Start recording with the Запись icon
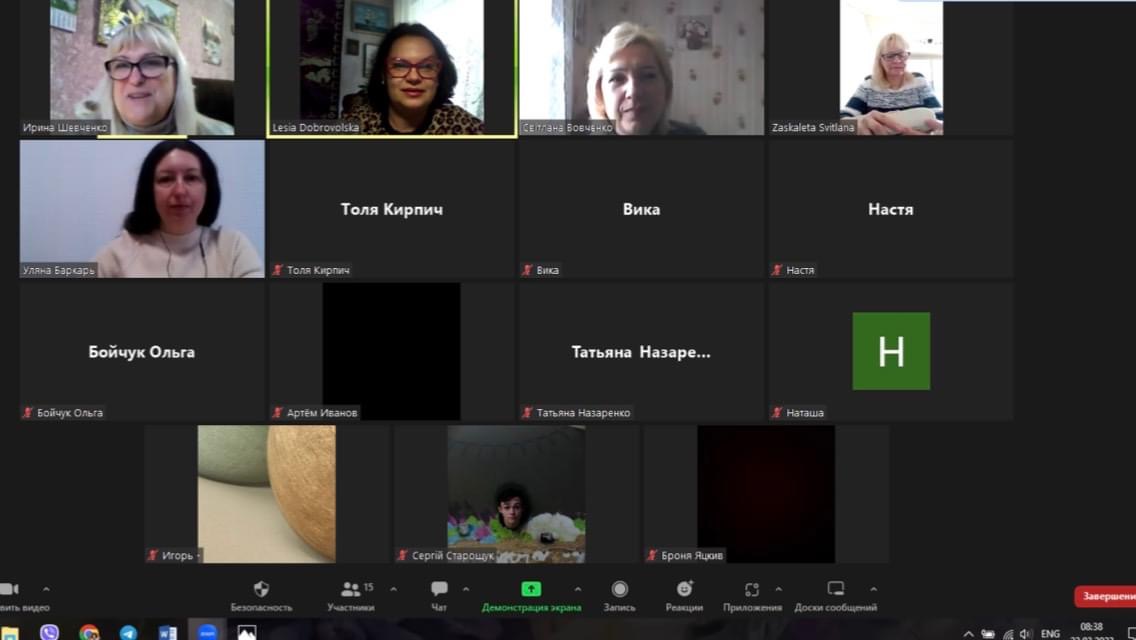This screenshot has height=640, width=1136. click(619, 590)
